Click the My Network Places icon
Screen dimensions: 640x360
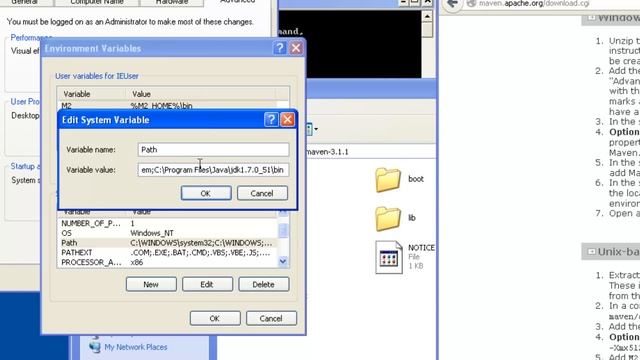point(95,347)
